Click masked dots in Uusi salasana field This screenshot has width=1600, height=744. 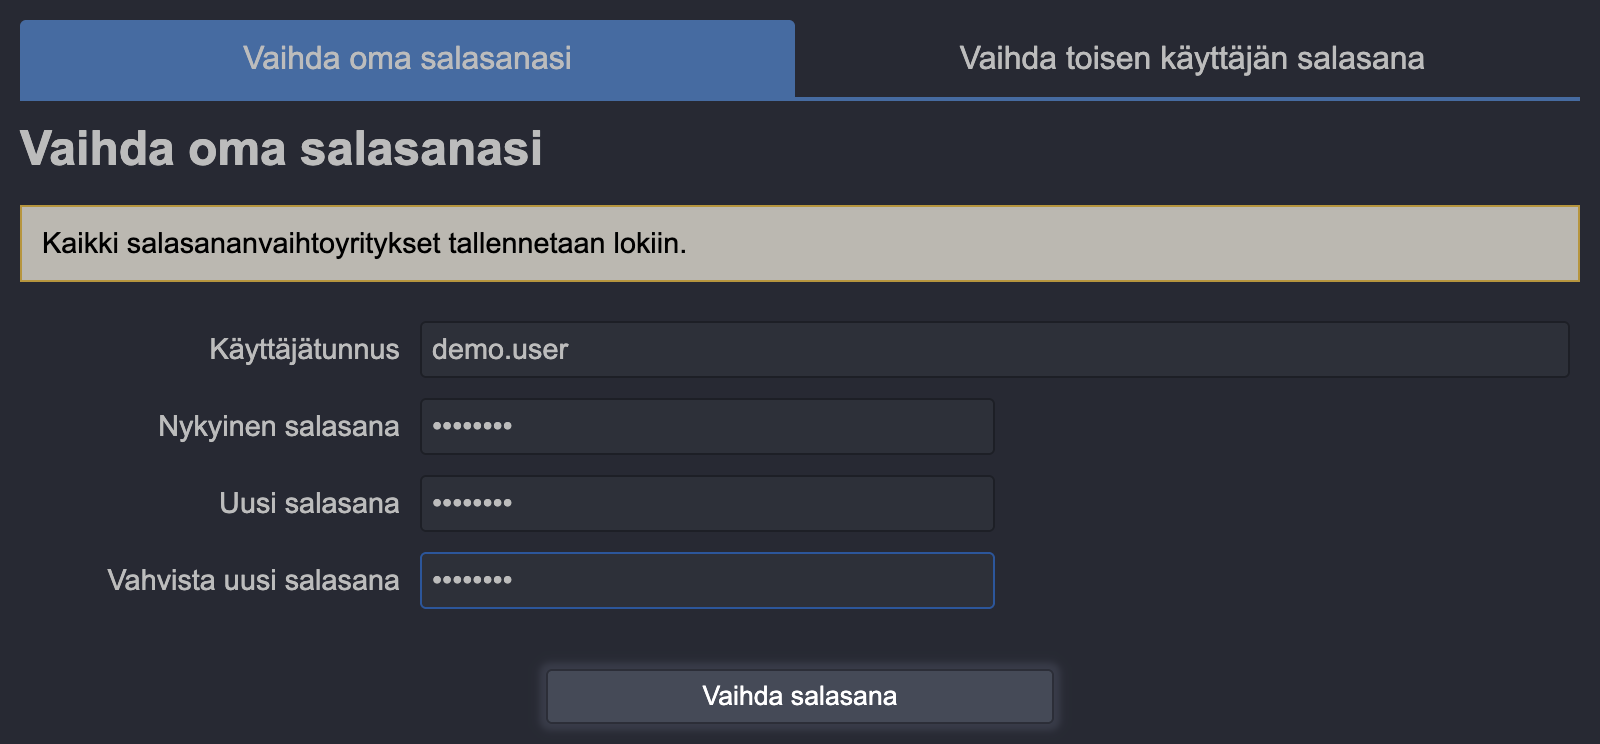click(472, 503)
